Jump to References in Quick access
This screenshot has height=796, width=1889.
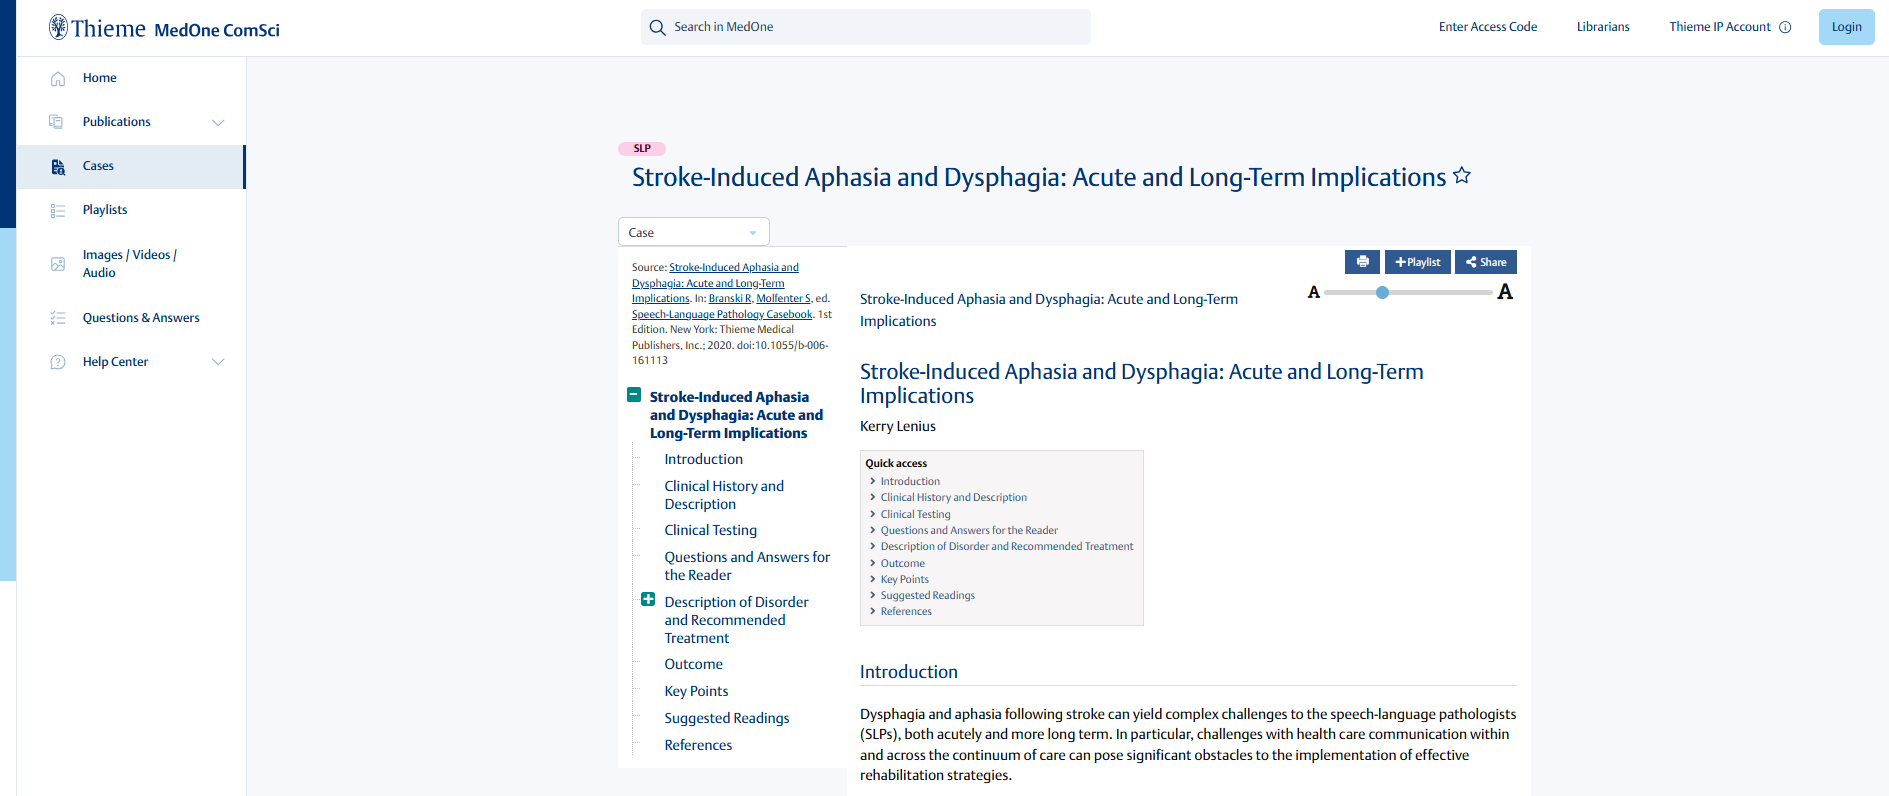[x=906, y=611]
